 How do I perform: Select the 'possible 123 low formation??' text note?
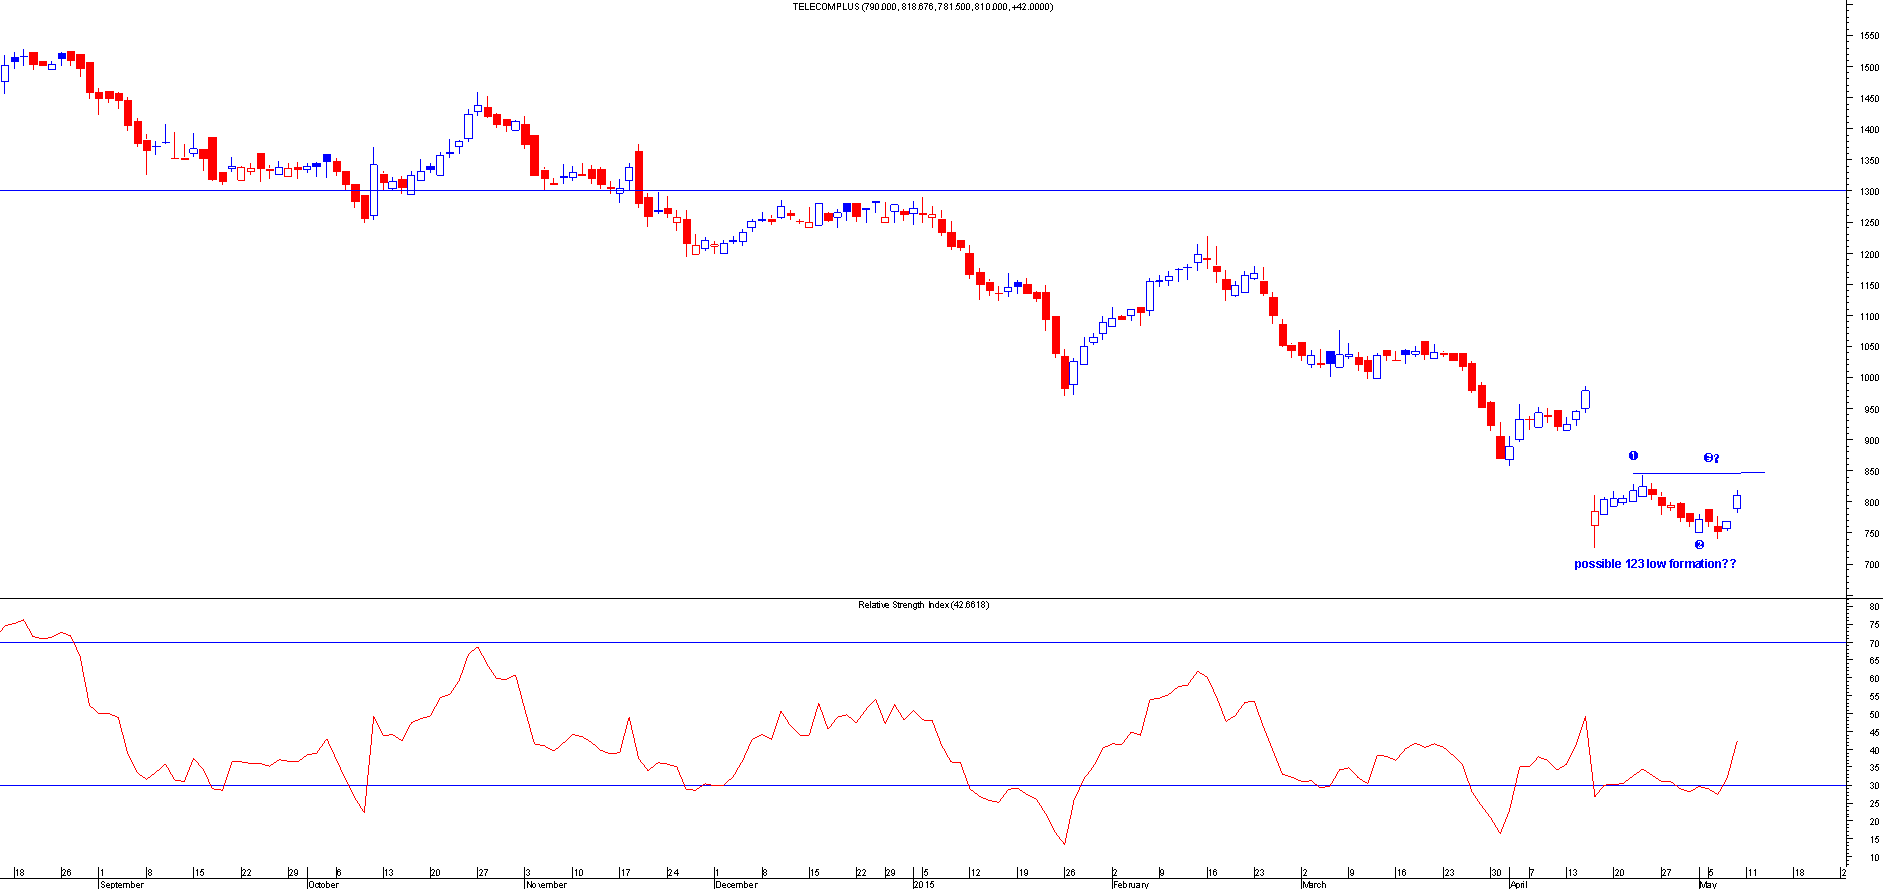(1655, 564)
